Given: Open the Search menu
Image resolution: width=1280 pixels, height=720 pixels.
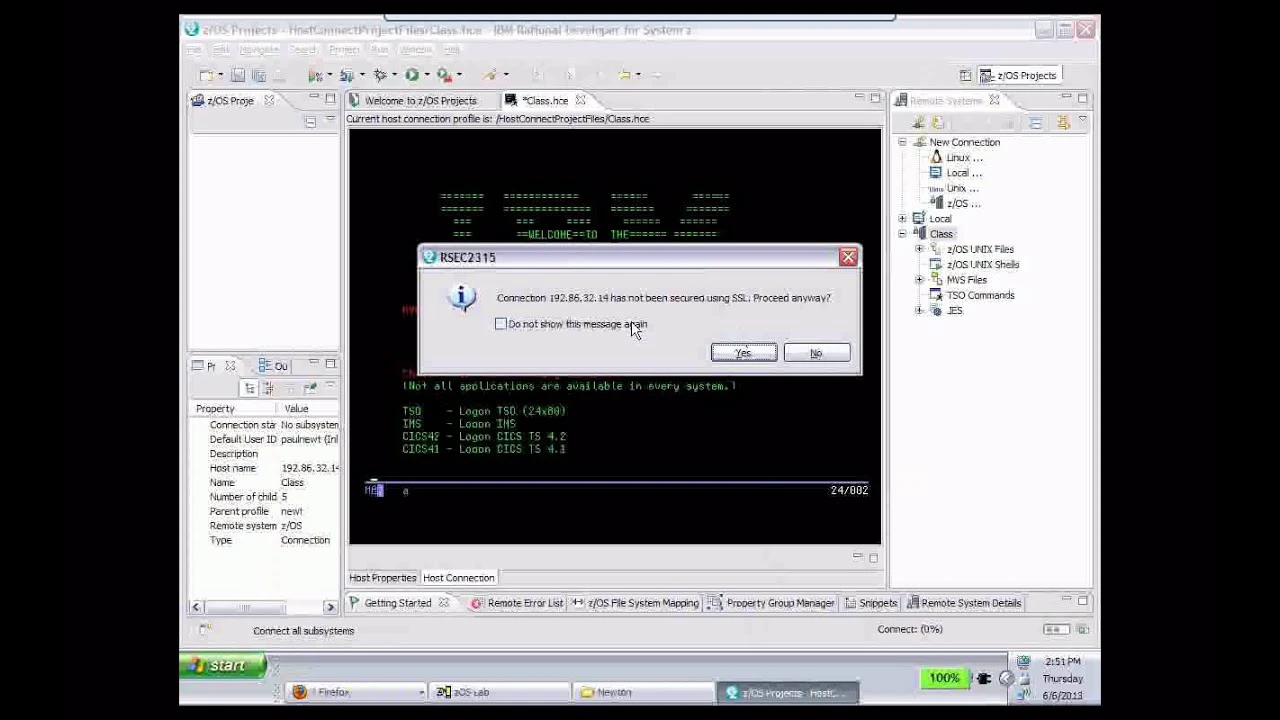Looking at the screenshot, I should (x=303, y=50).
